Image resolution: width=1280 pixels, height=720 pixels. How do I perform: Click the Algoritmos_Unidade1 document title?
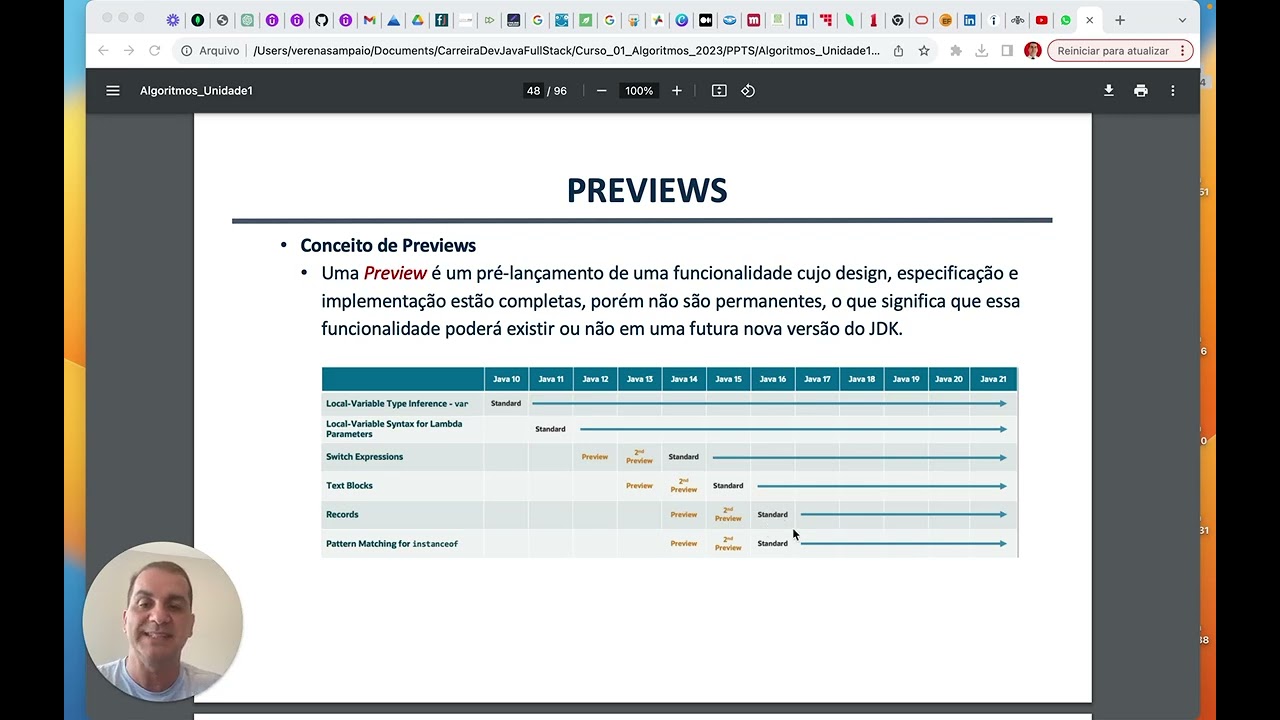coord(196,91)
